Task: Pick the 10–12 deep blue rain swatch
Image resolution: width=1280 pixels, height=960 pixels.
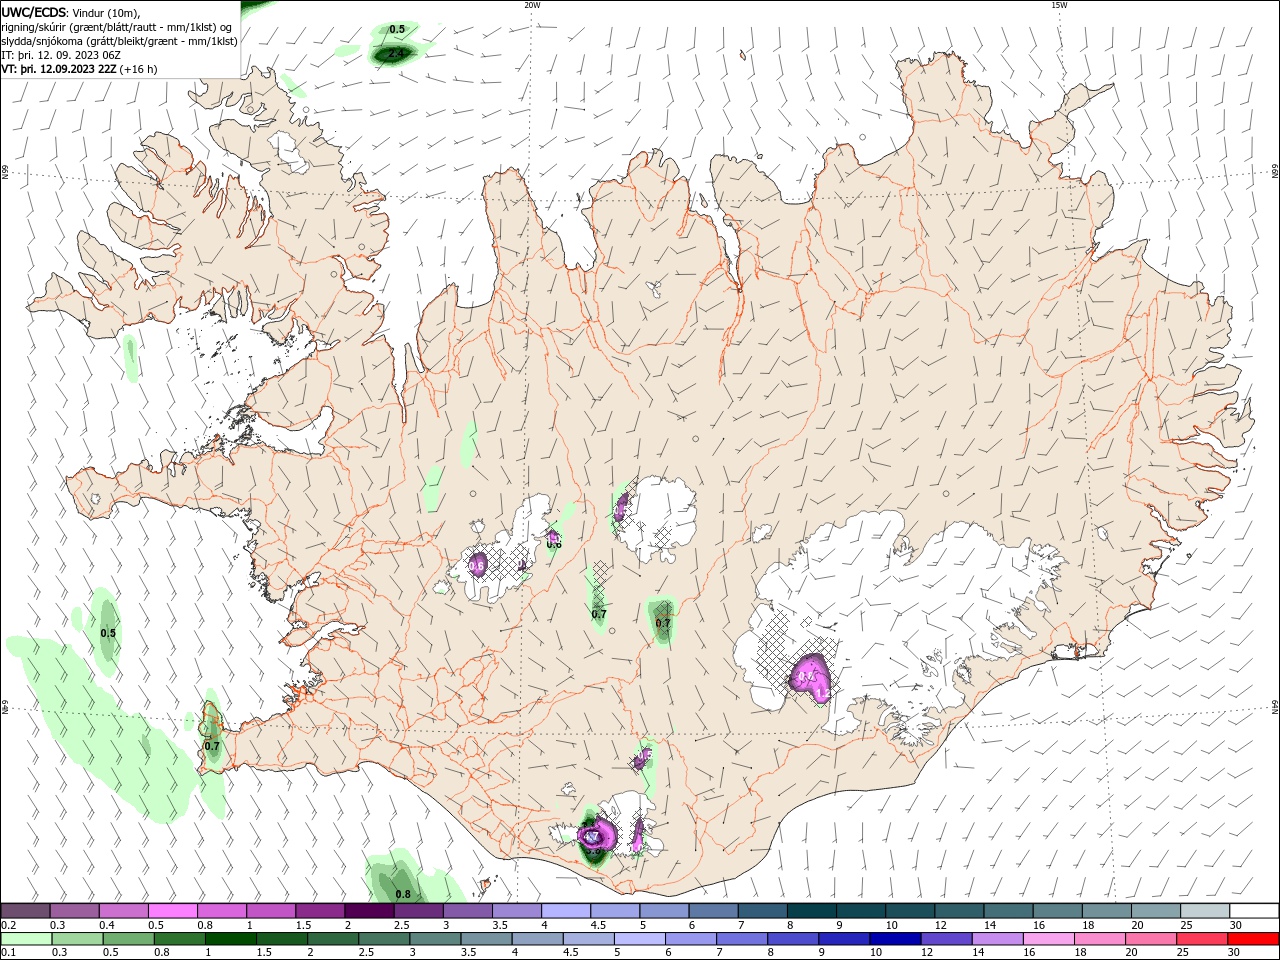Action: (895, 939)
